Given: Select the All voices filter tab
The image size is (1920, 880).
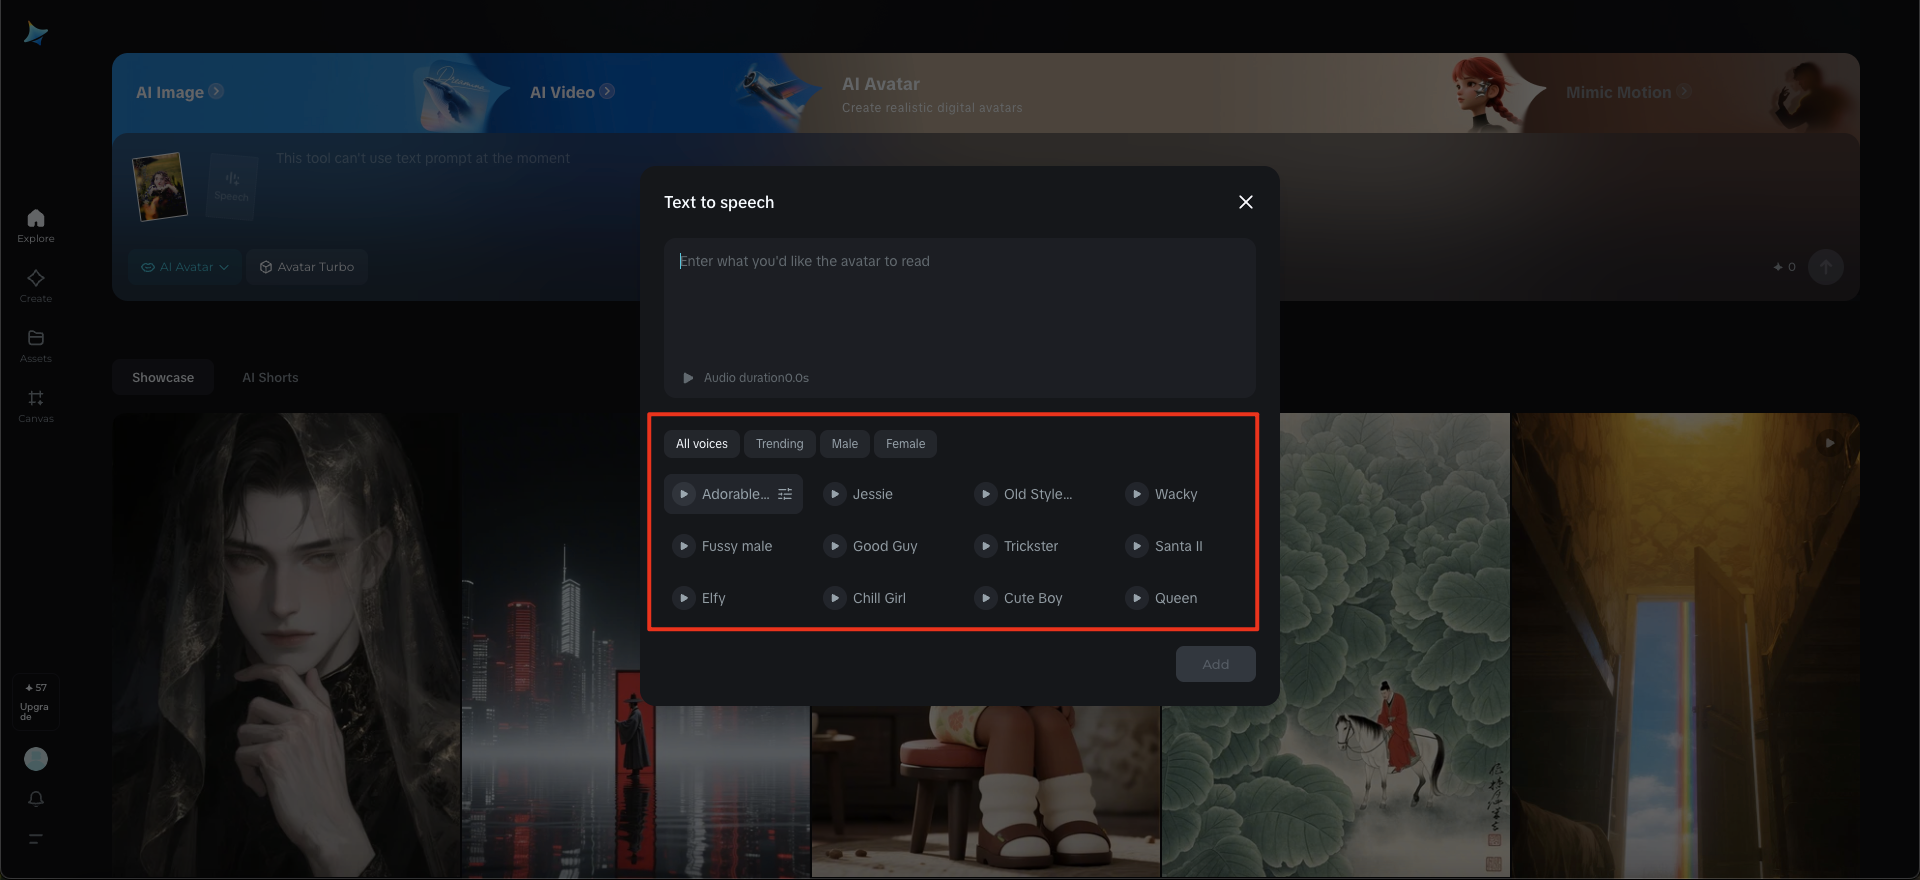Looking at the screenshot, I should [702, 444].
